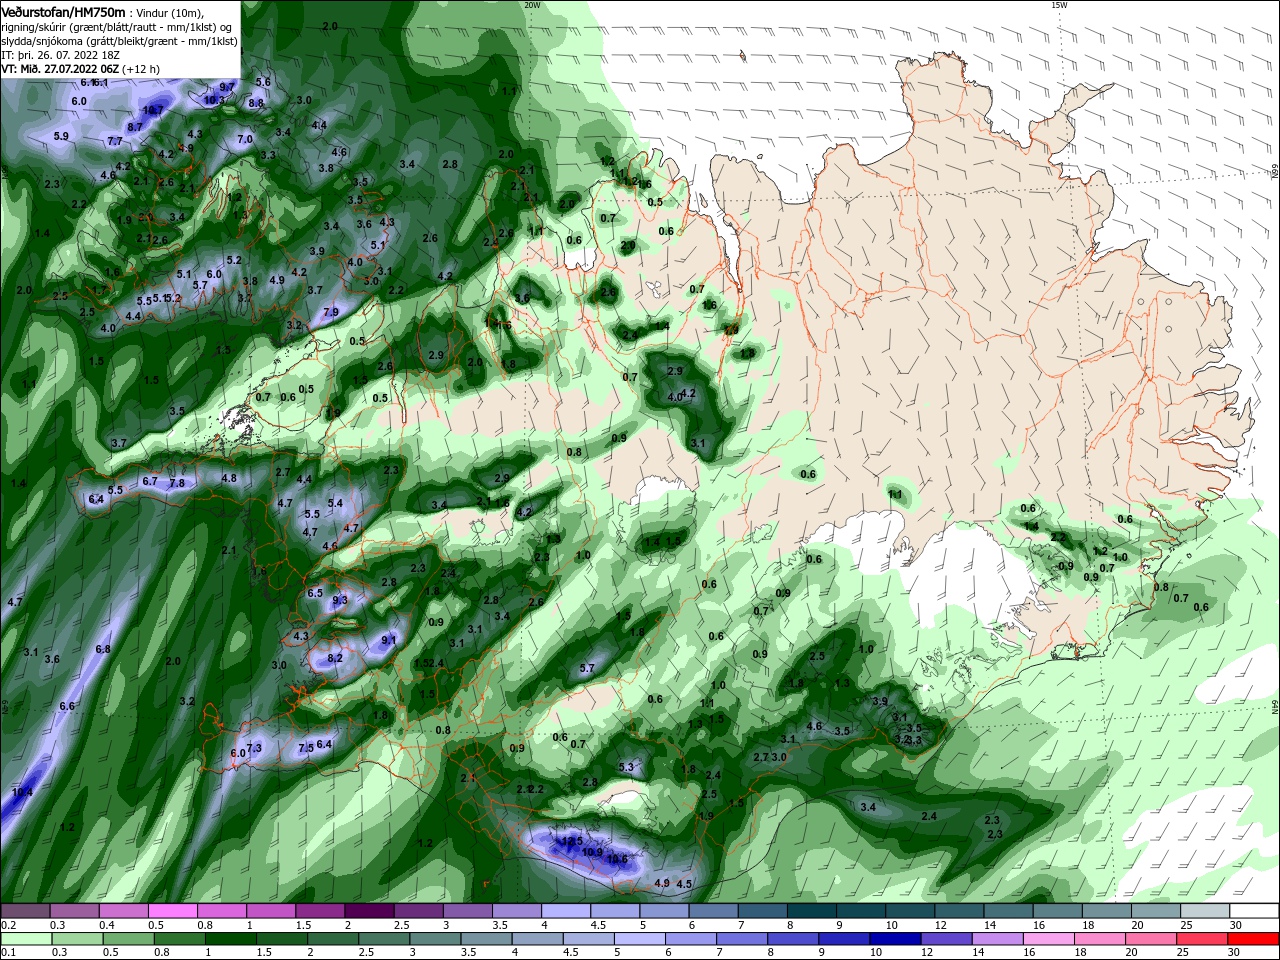Select the dark purple swatch starting at 2, top row
The height and width of the screenshot is (960, 1280).
369,911
